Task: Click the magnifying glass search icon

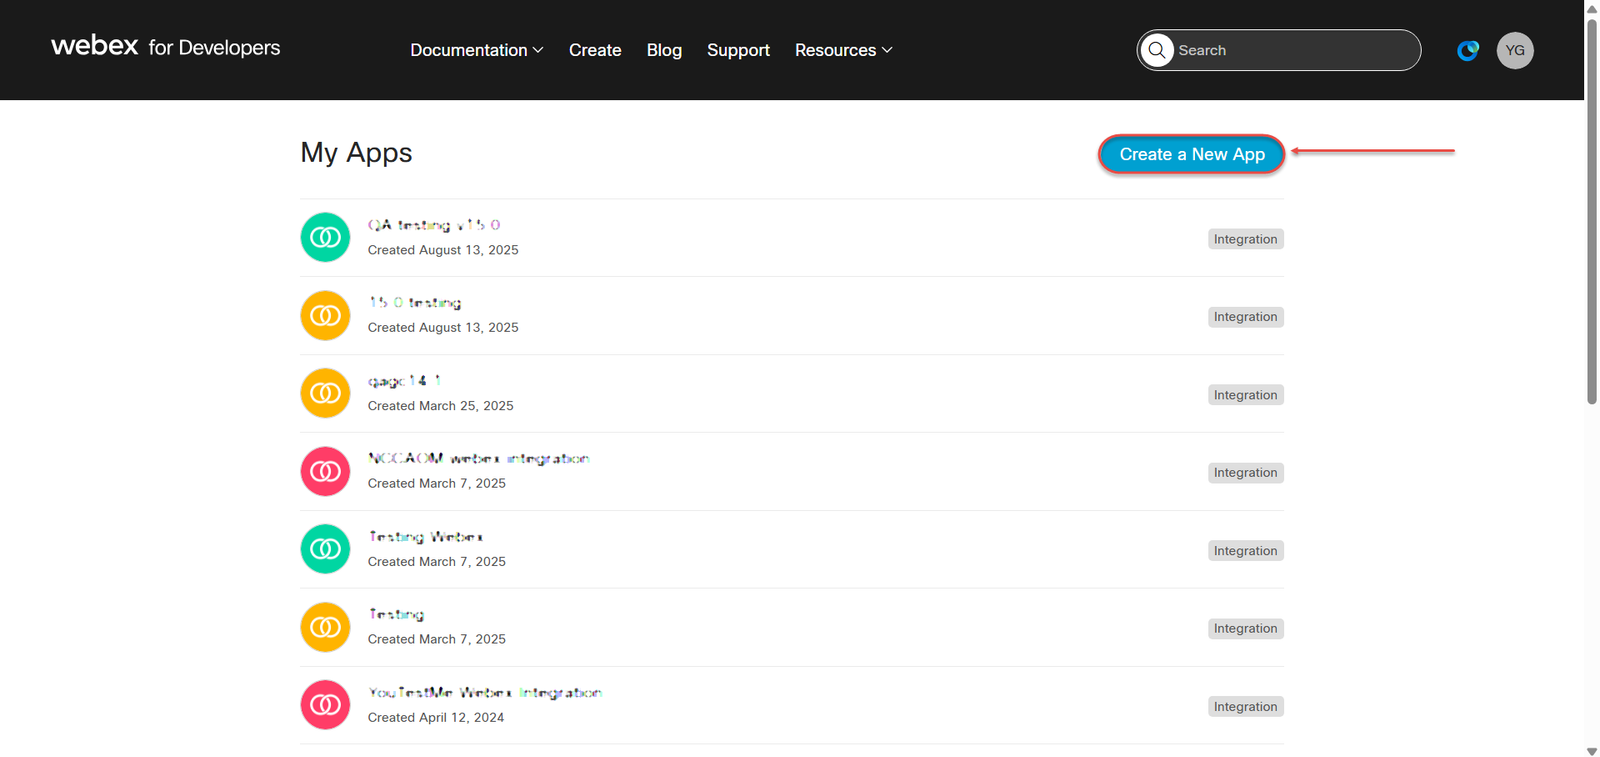Action: (x=1157, y=50)
